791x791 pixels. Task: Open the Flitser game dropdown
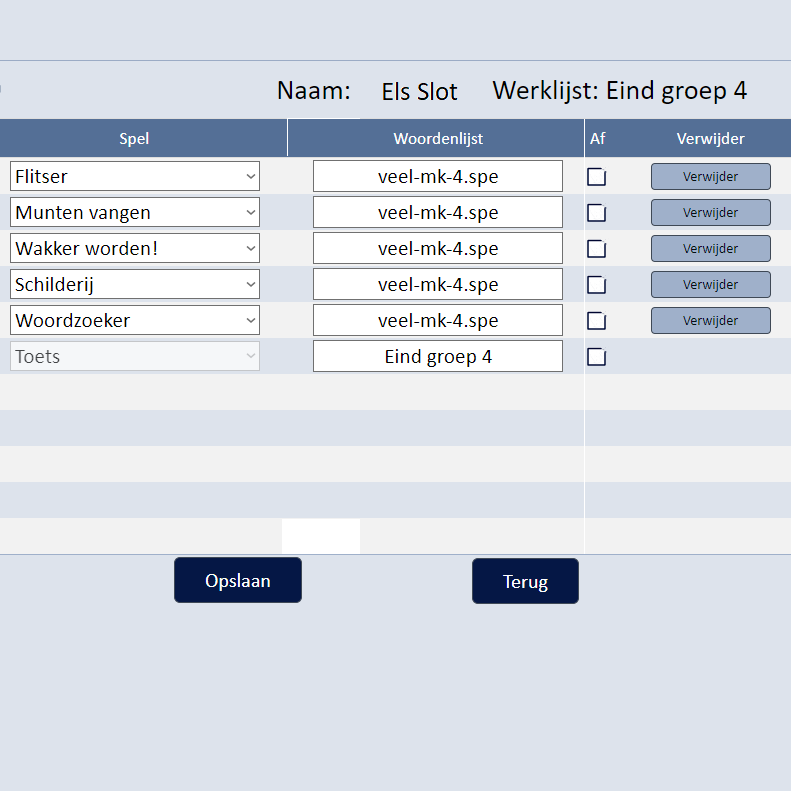tap(135, 176)
